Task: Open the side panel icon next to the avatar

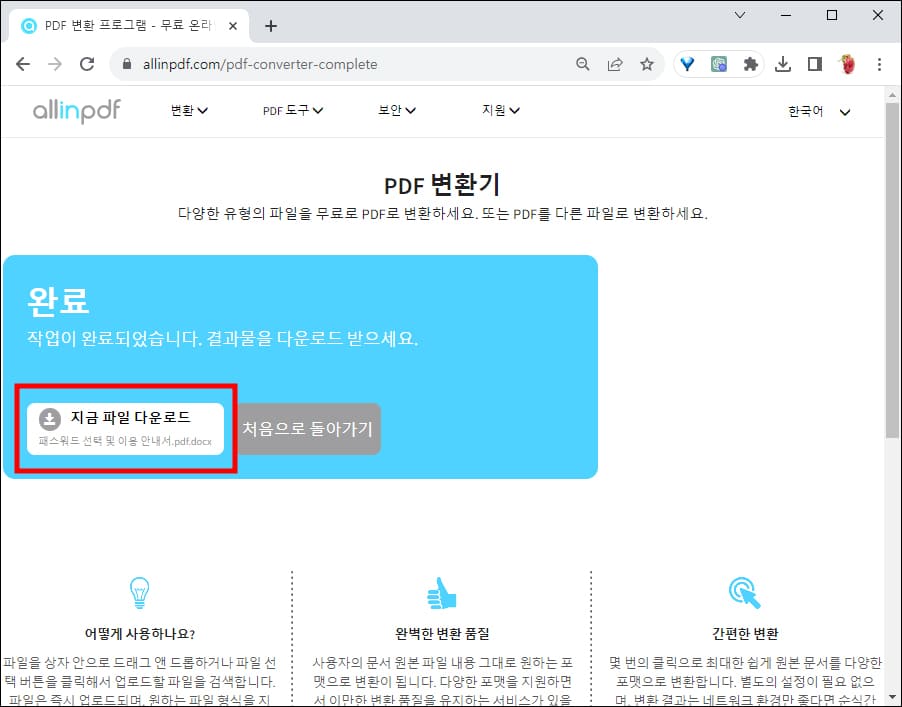Action: tap(814, 62)
